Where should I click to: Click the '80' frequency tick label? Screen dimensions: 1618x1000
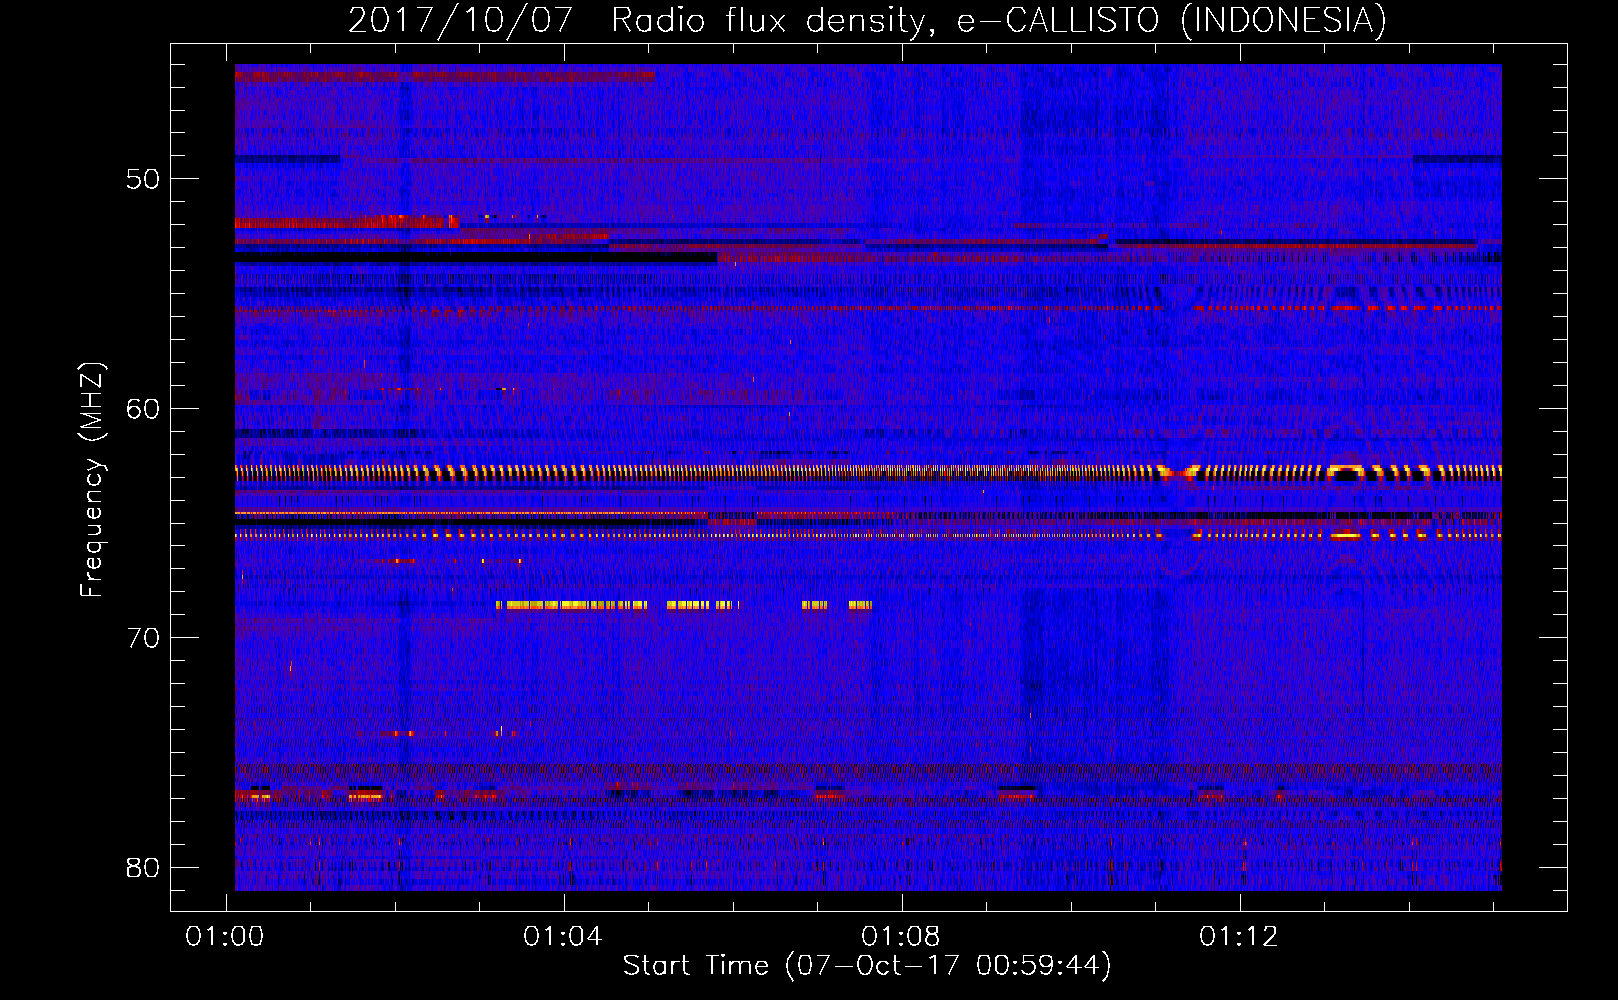tap(142, 867)
